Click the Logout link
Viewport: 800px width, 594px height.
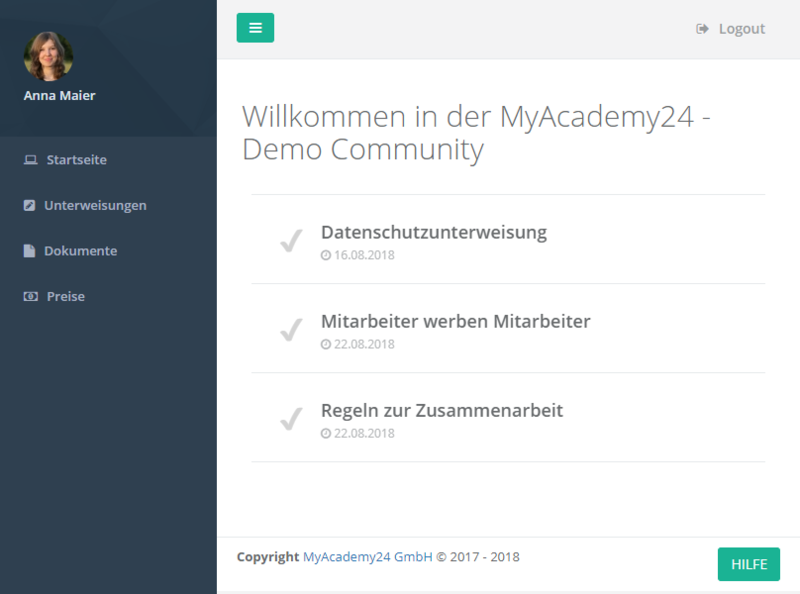point(731,29)
